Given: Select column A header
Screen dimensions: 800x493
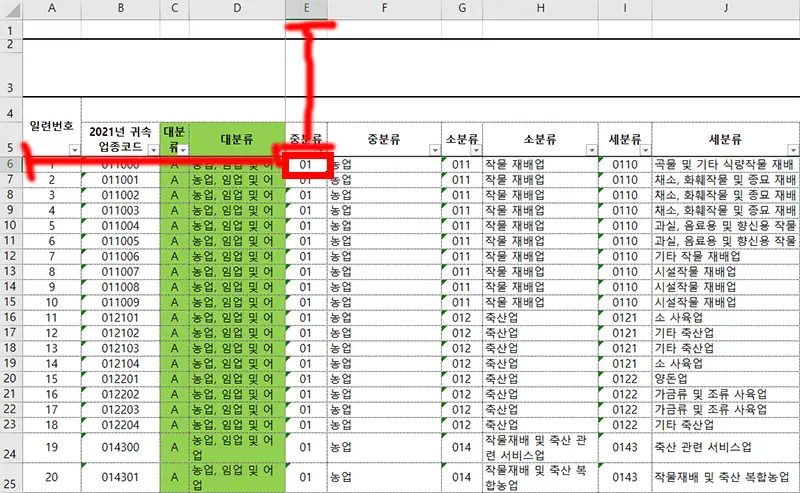Looking at the screenshot, I should 52,9.
